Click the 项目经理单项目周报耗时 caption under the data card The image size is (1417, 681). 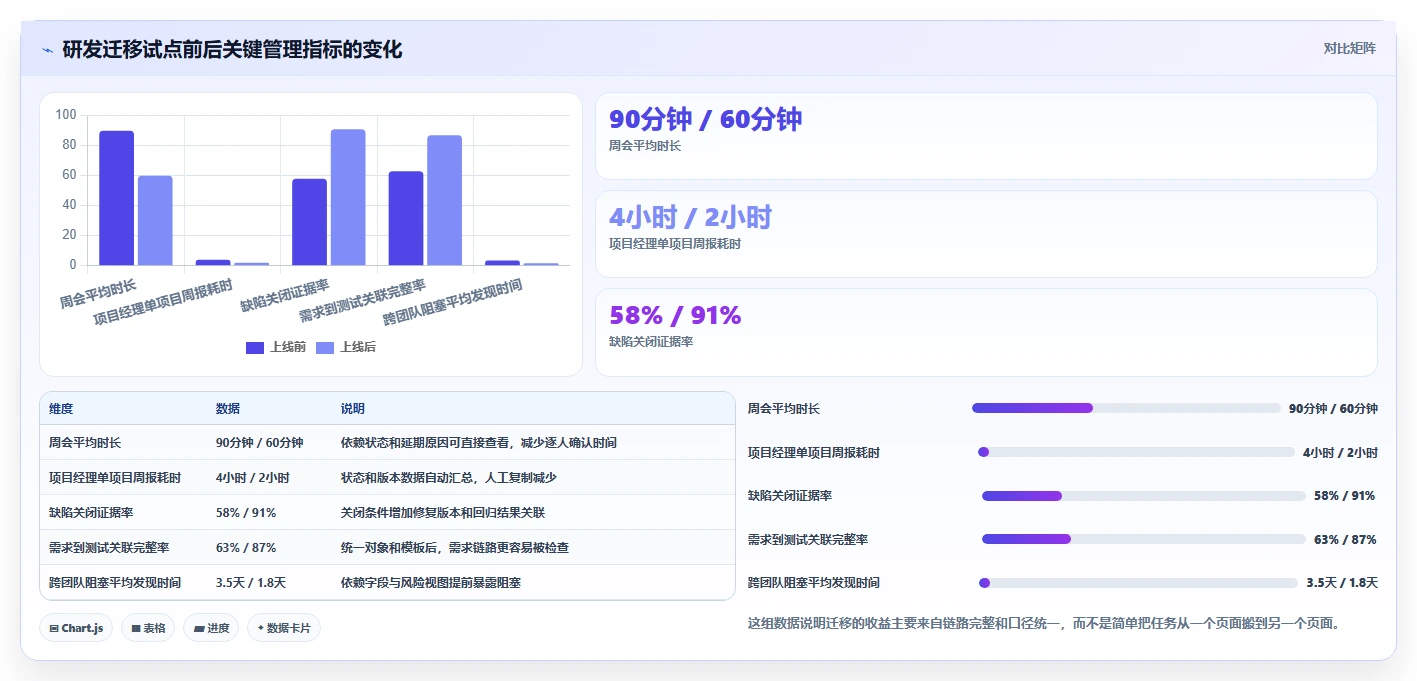click(x=675, y=244)
